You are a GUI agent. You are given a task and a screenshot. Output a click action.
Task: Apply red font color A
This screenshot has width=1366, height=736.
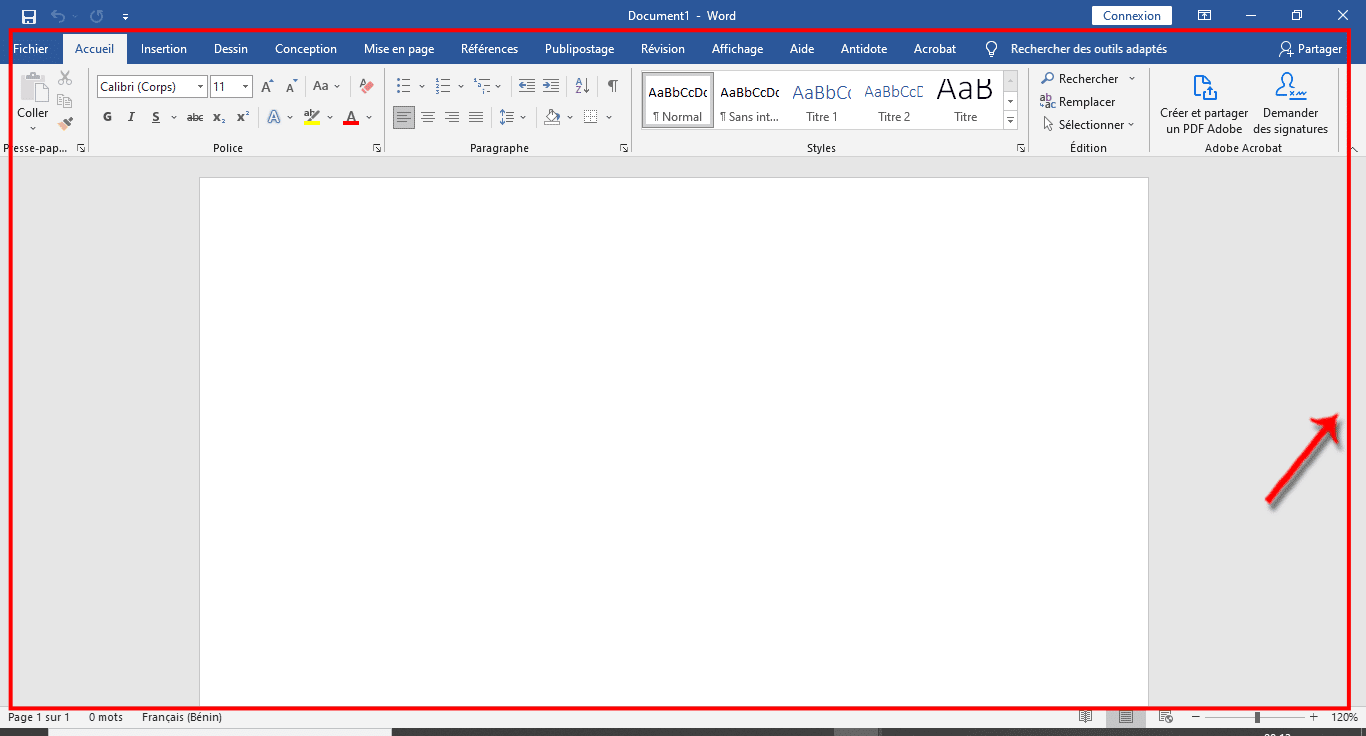351,117
